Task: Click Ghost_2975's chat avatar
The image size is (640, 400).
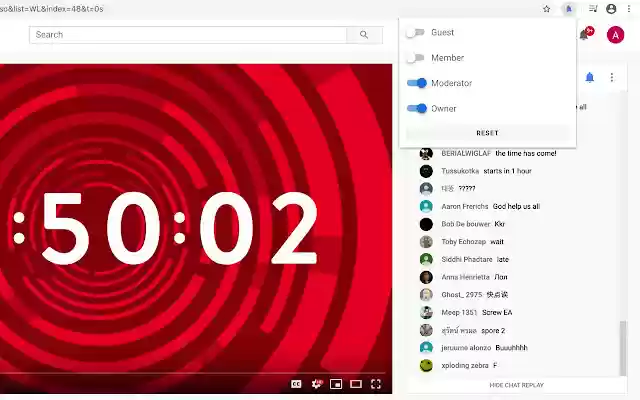Action: click(x=426, y=295)
